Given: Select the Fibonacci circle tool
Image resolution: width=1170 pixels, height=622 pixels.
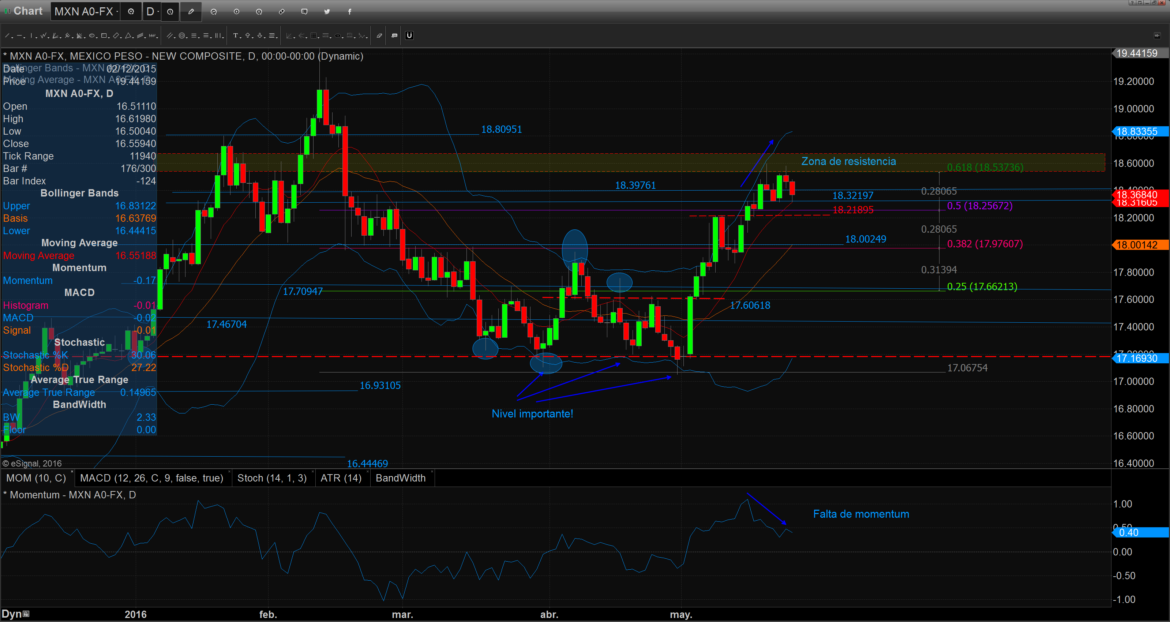Looking at the screenshot, I should click(182, 35).
